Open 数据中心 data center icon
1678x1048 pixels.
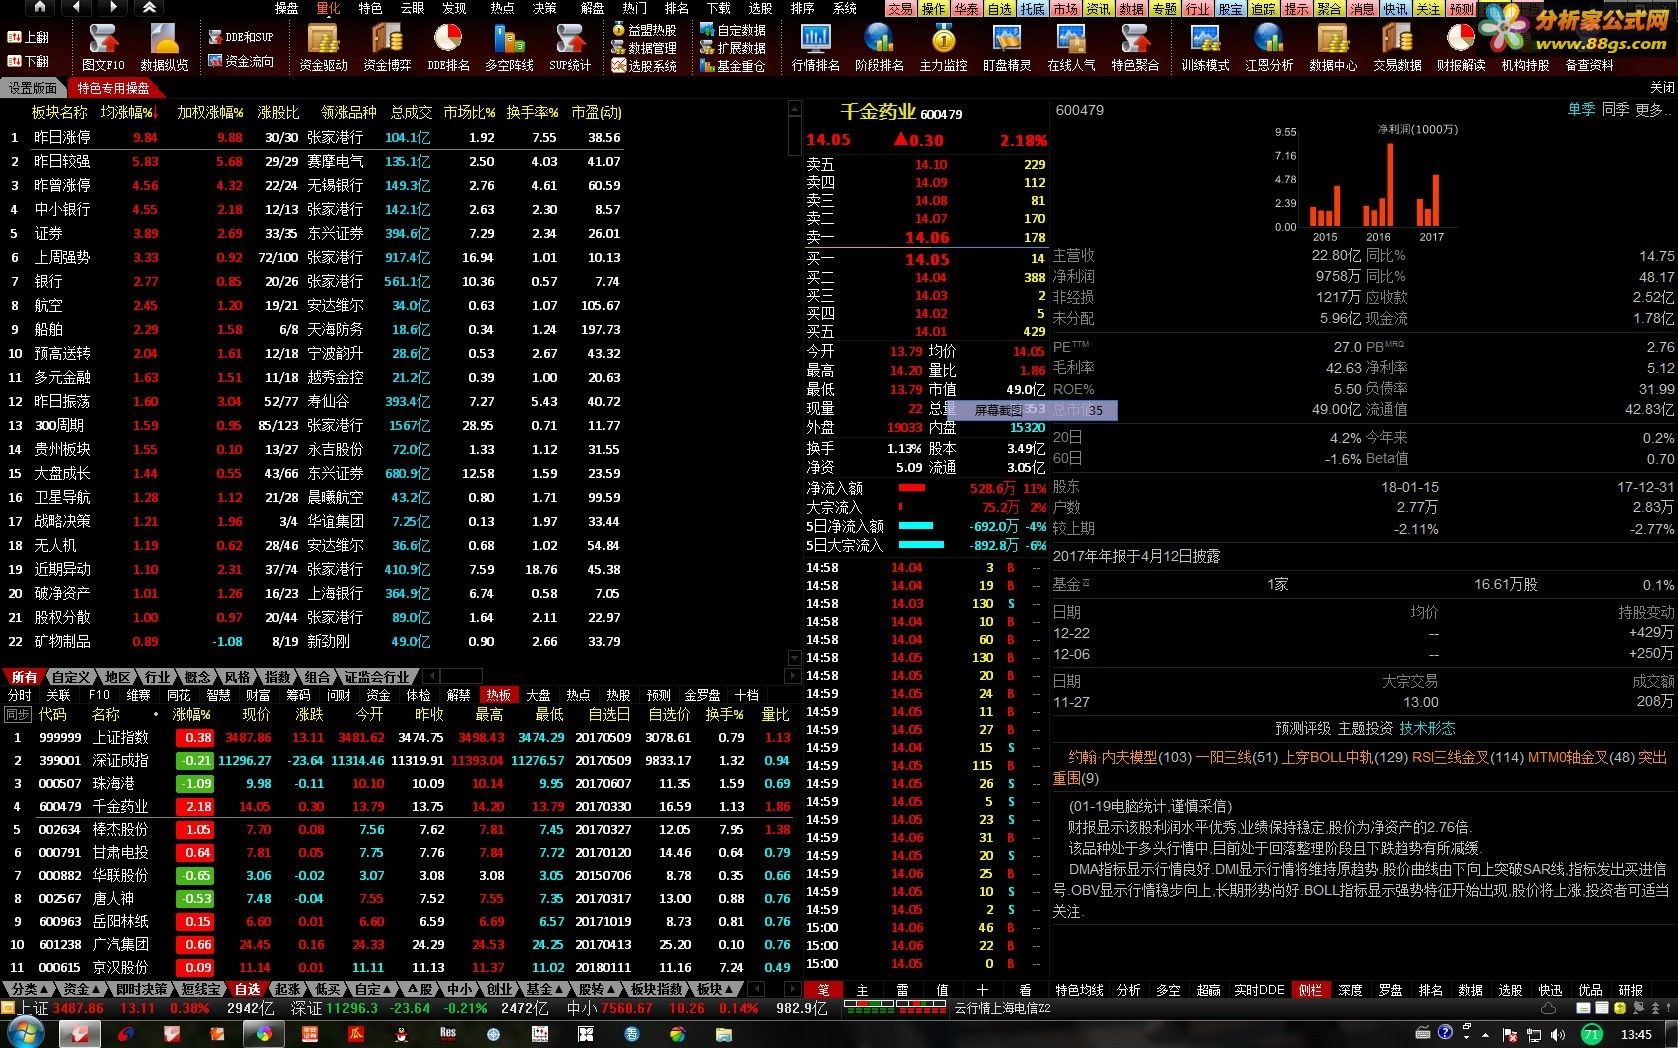pos(1333,47)
